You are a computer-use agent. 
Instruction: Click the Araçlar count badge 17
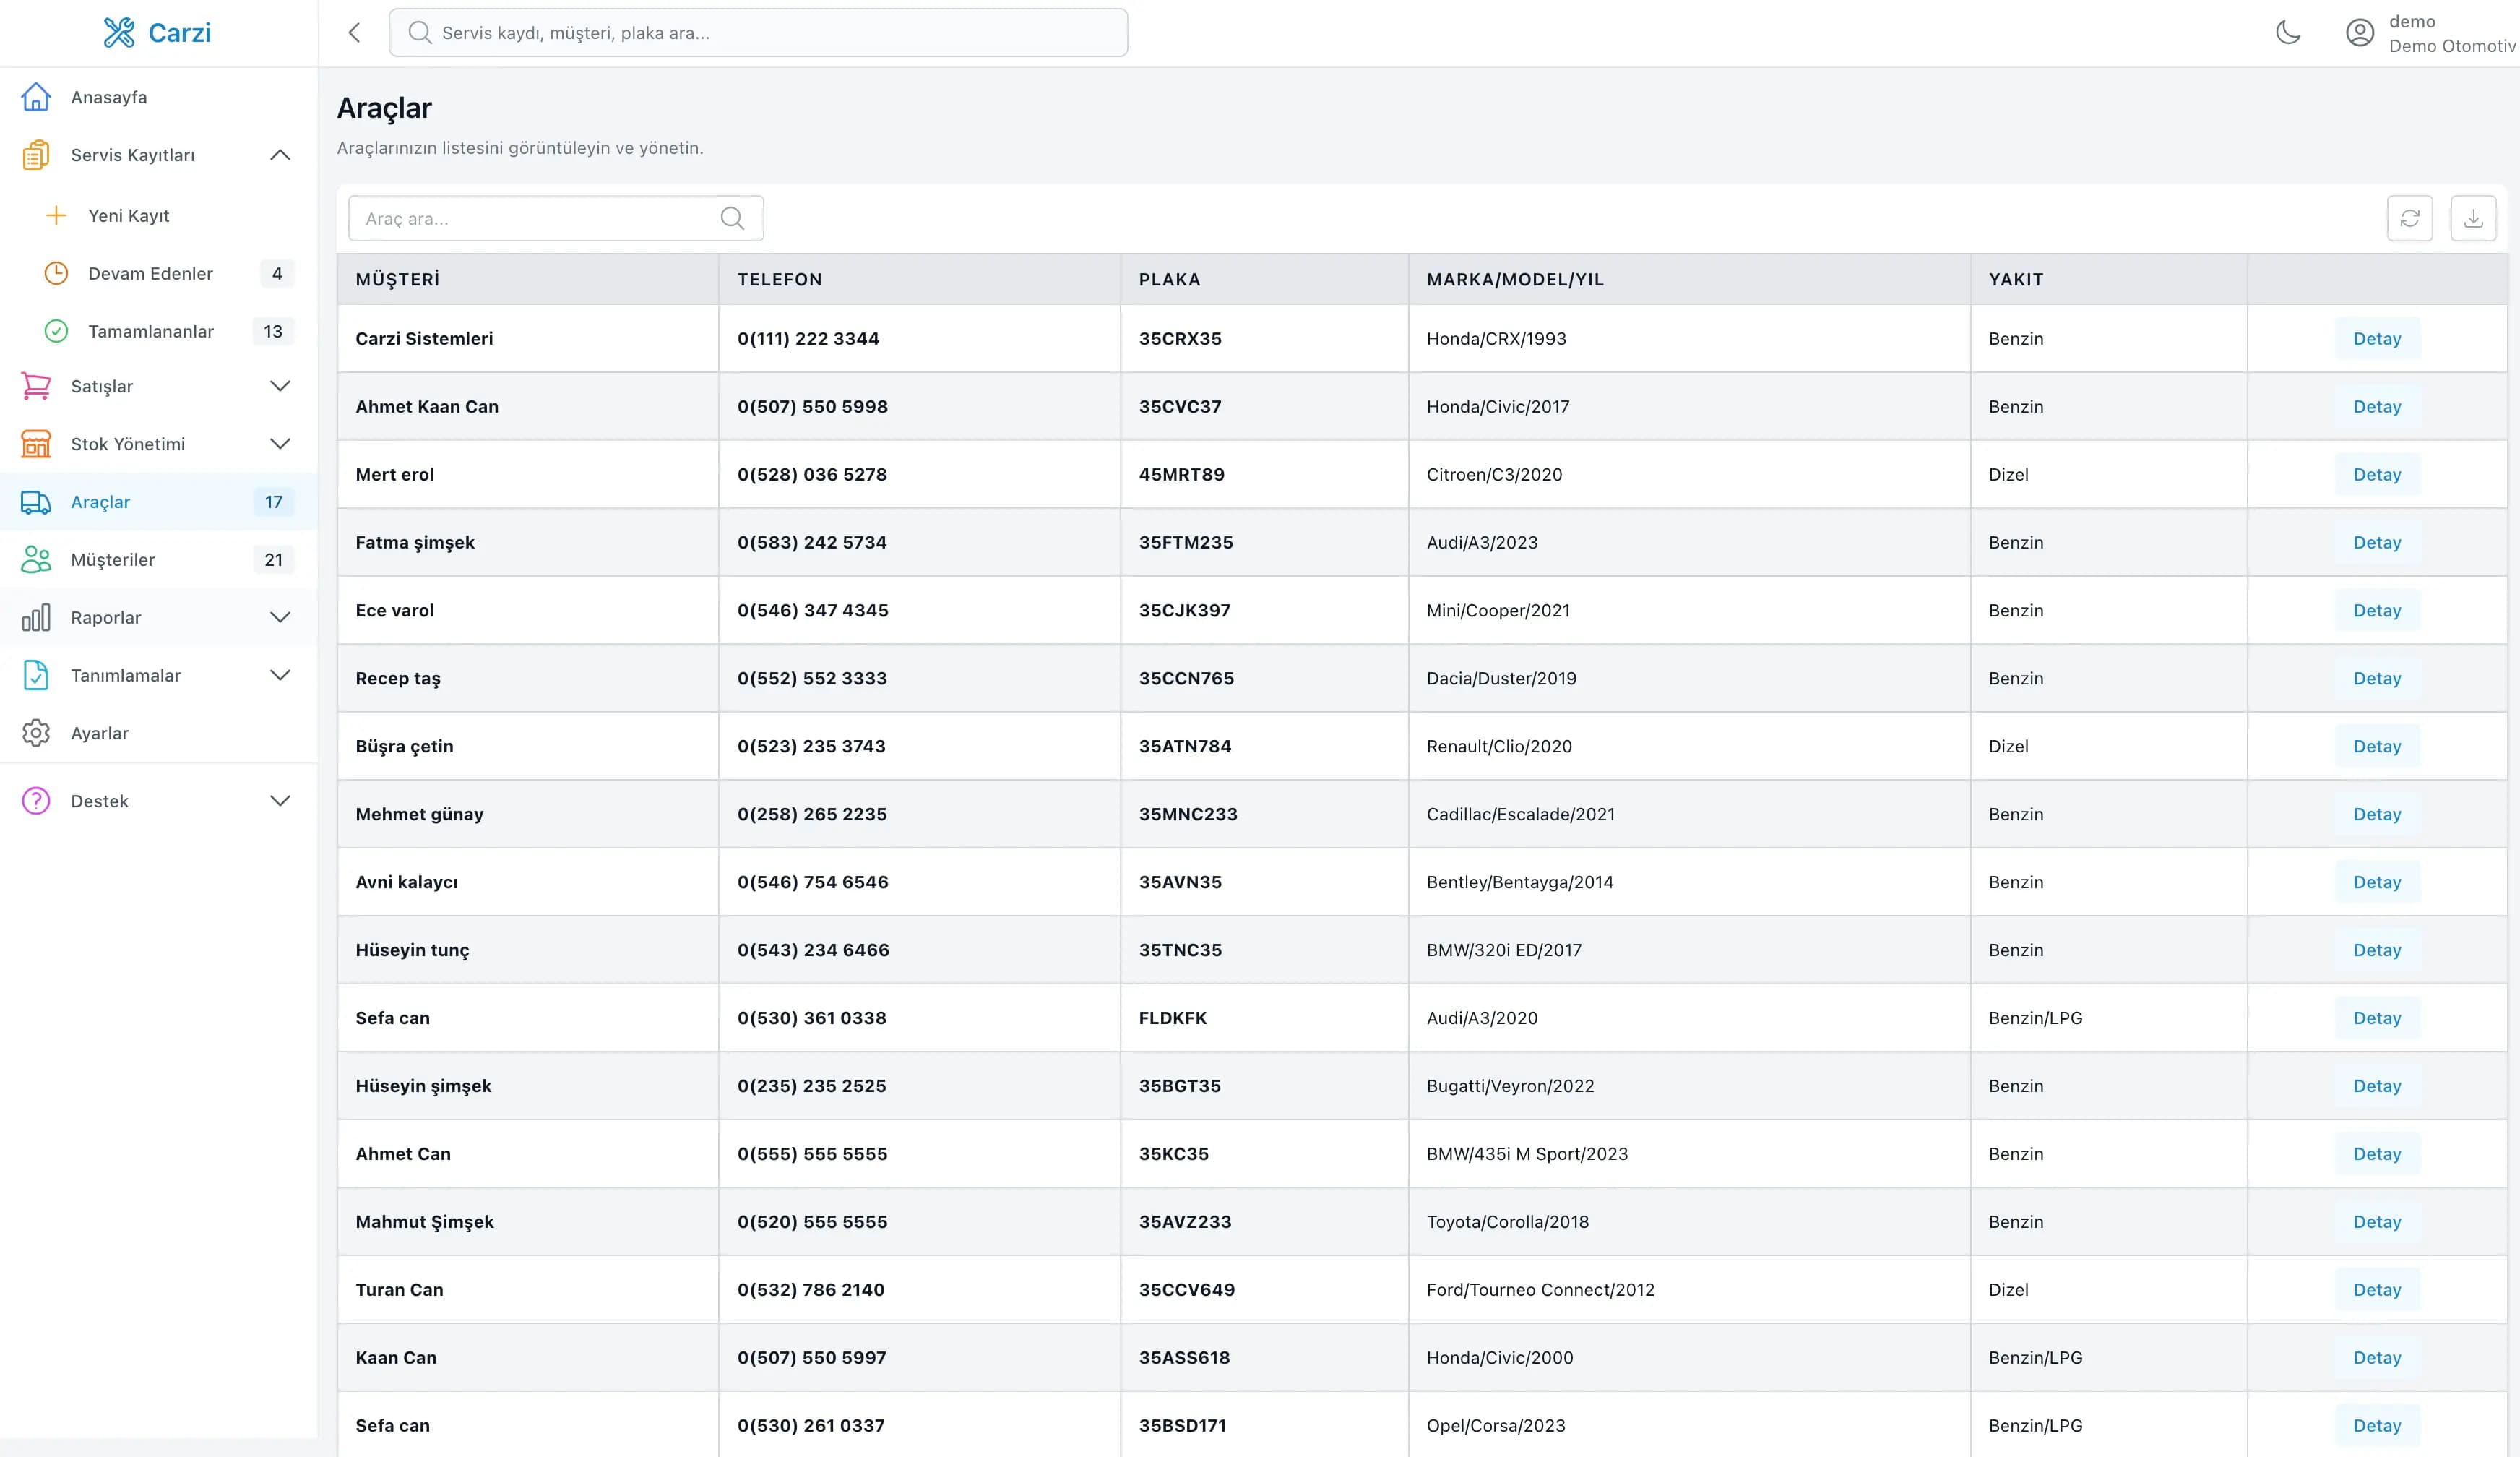click(x=274, y=502)
